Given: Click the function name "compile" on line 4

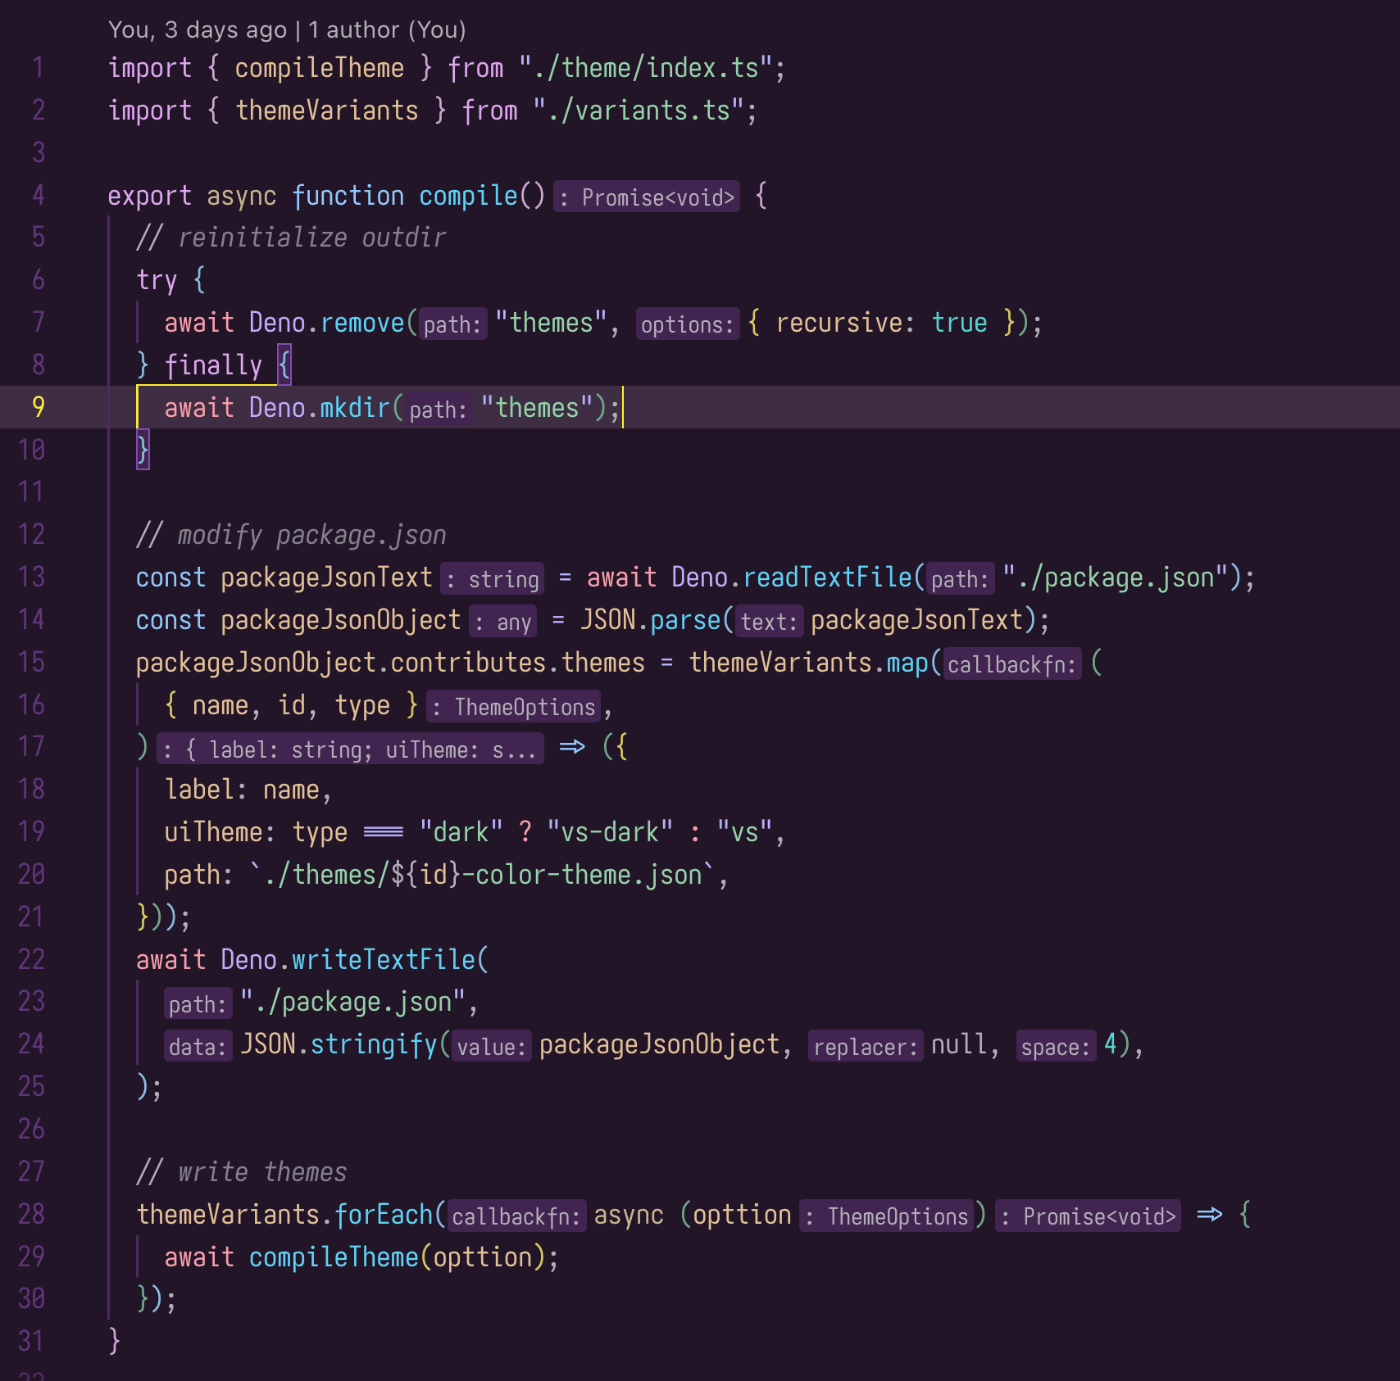Looking at the screenshot, I should coord(468,195).
